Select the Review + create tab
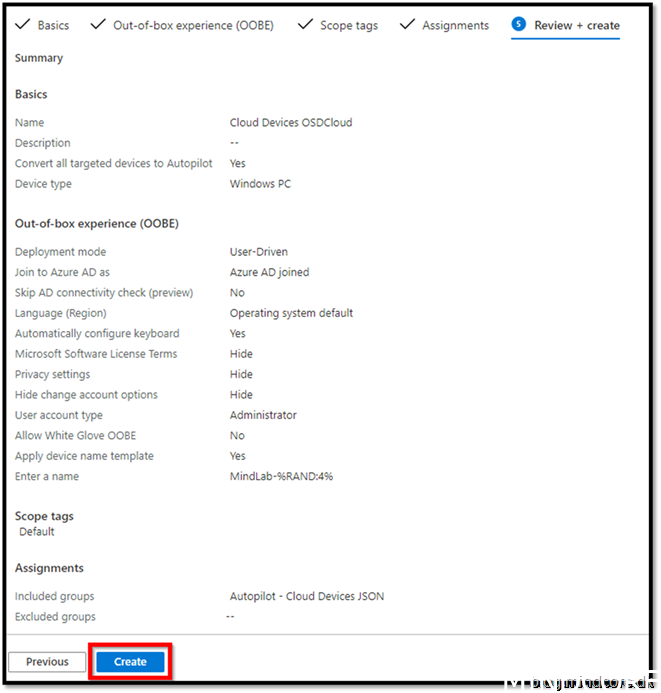Screen dimensions: 661x693 (x=577, y=25)
